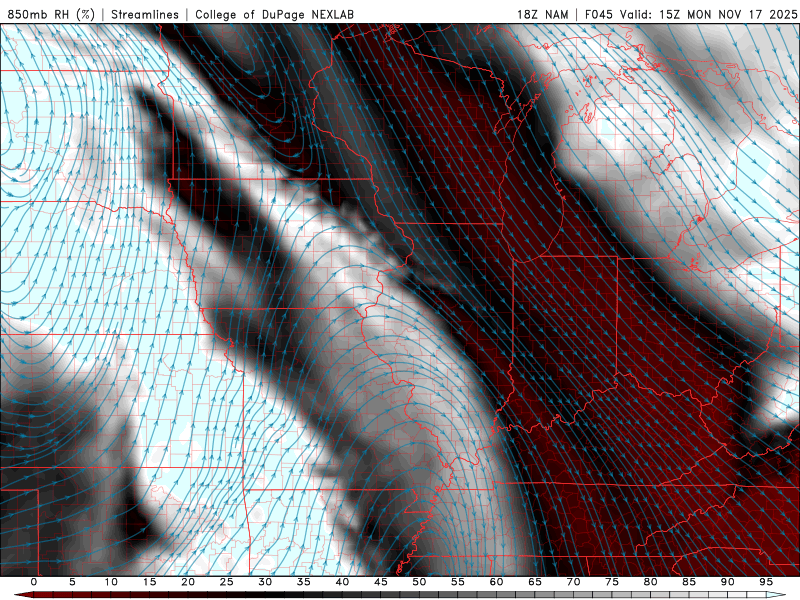Click the "F045" forecast hour label
Screen dimensions: 800x600
click(599, 14)
